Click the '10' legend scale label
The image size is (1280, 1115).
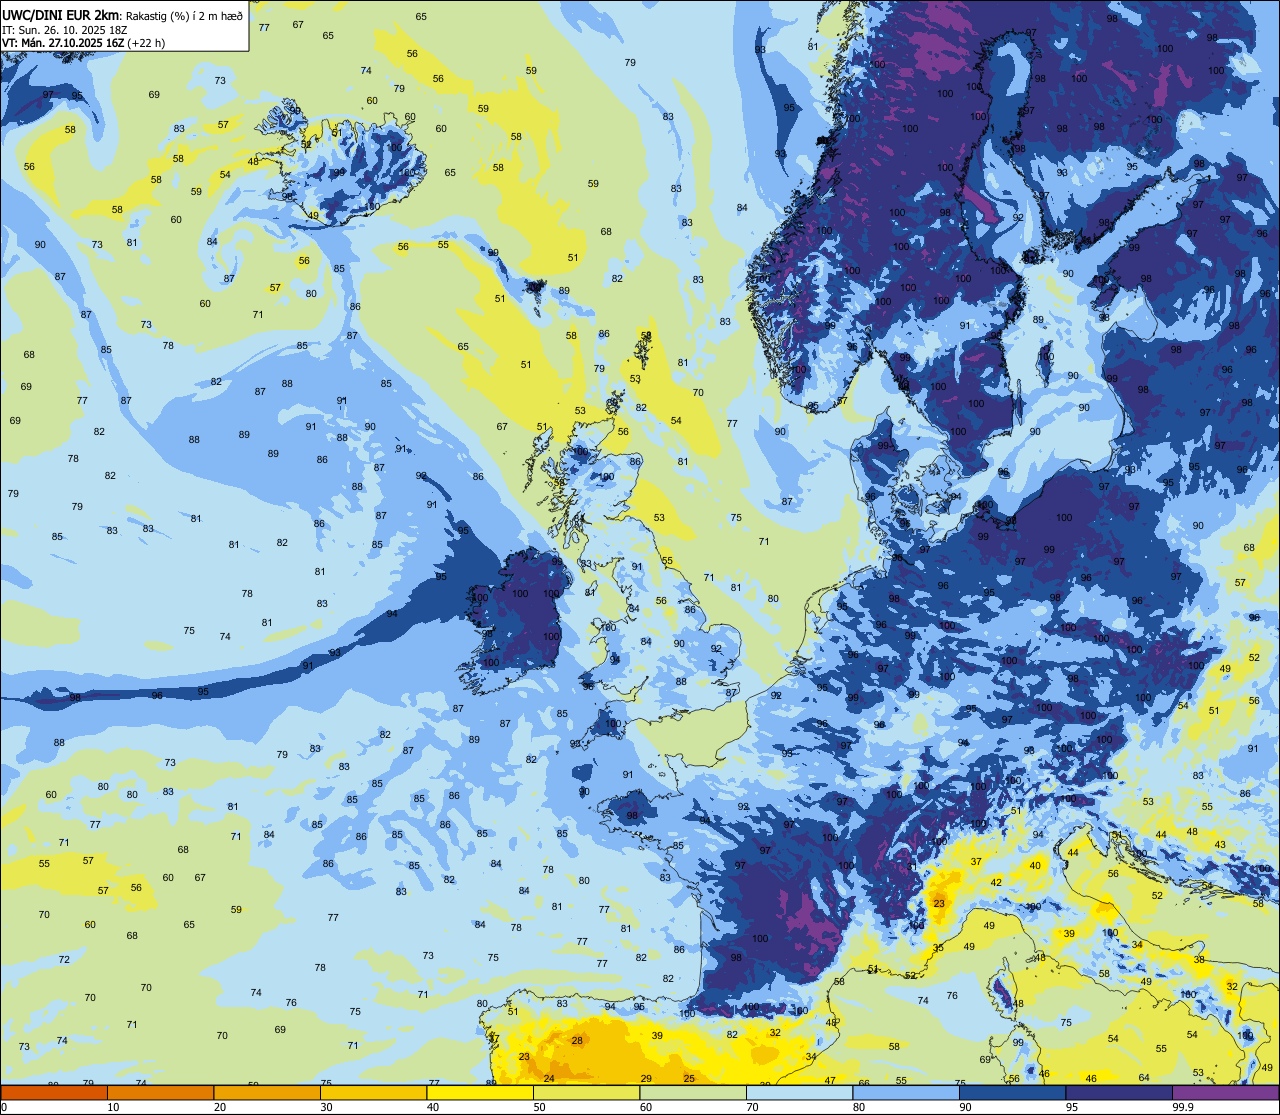113,1107
